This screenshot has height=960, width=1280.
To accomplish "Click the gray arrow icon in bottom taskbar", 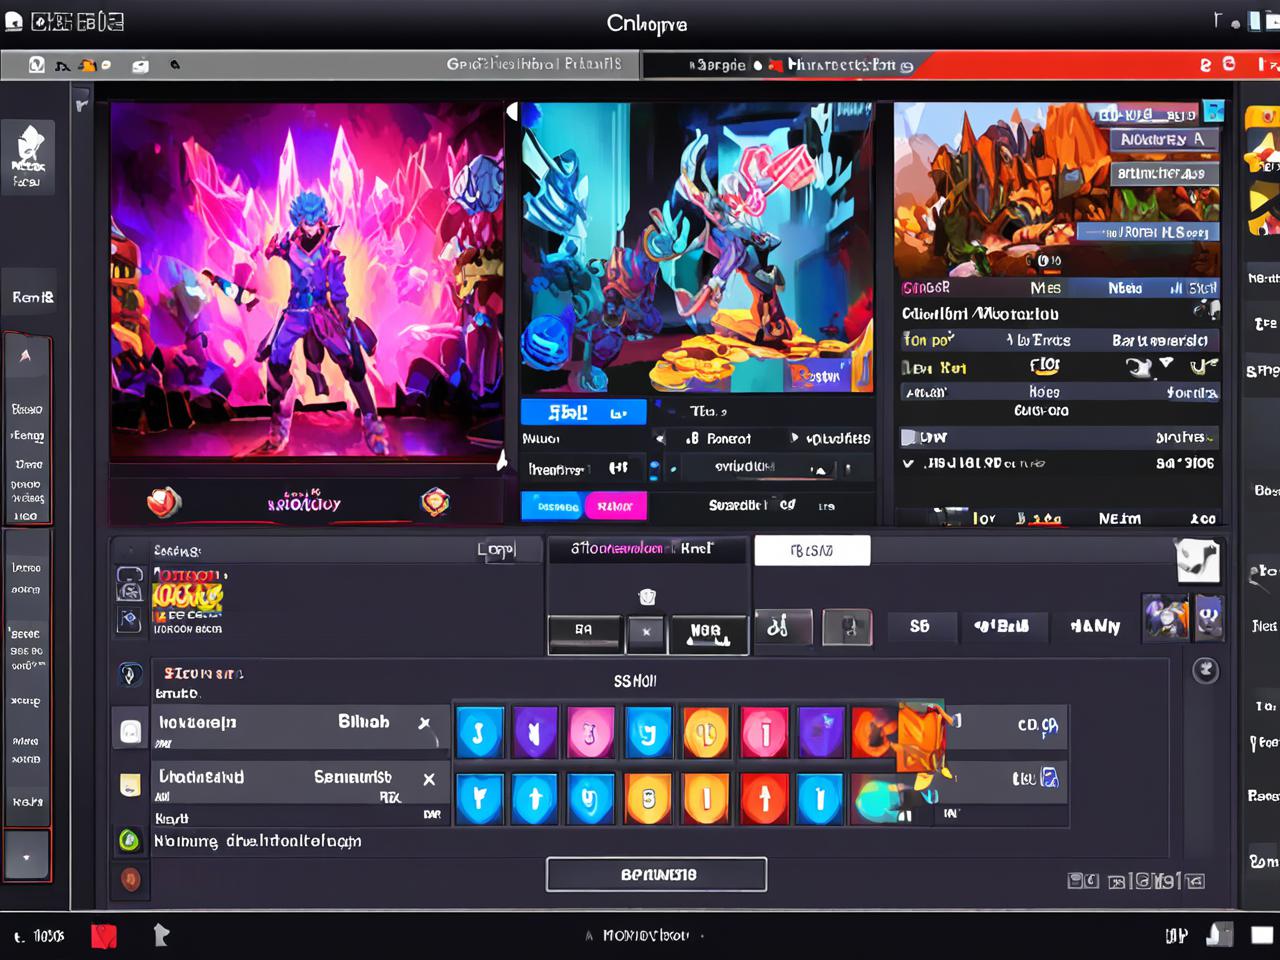I will pos(160,935).
